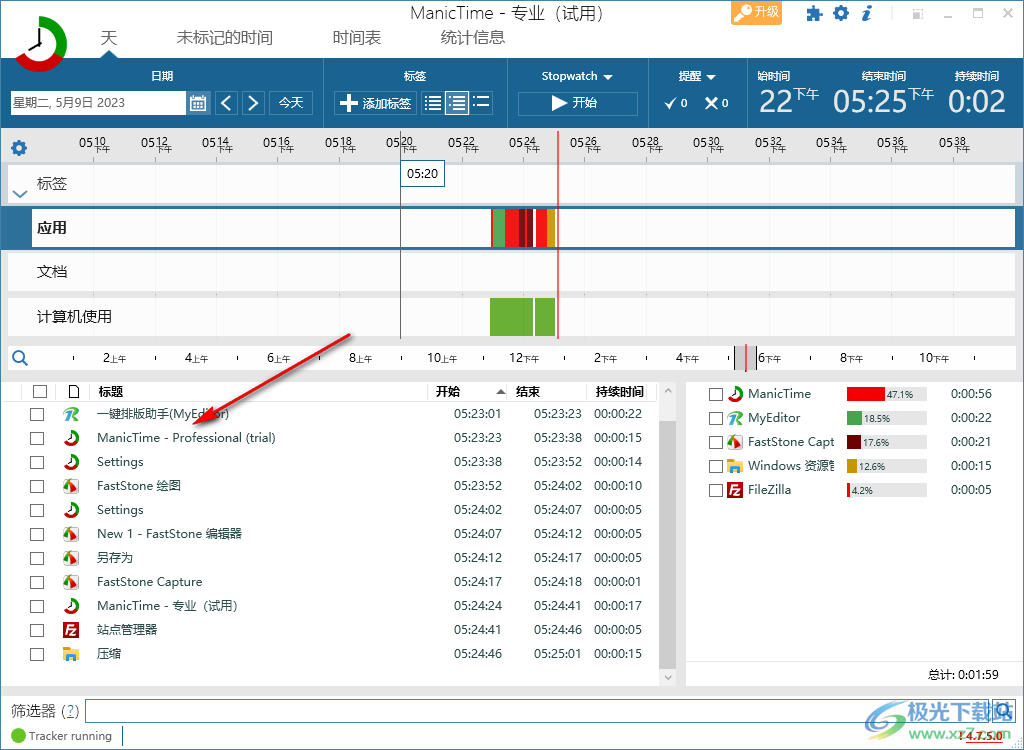This screenshot has width=1024, height=750.
Task: Click the ManicTime clock logo
Action: [39, 44]
